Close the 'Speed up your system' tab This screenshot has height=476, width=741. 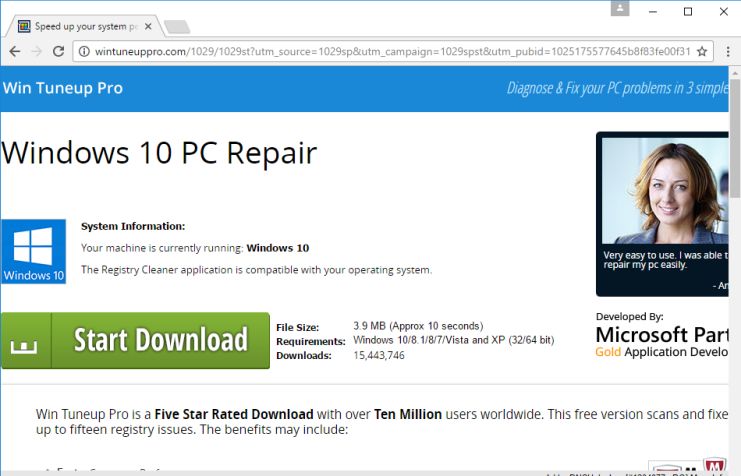click(148, 26)
